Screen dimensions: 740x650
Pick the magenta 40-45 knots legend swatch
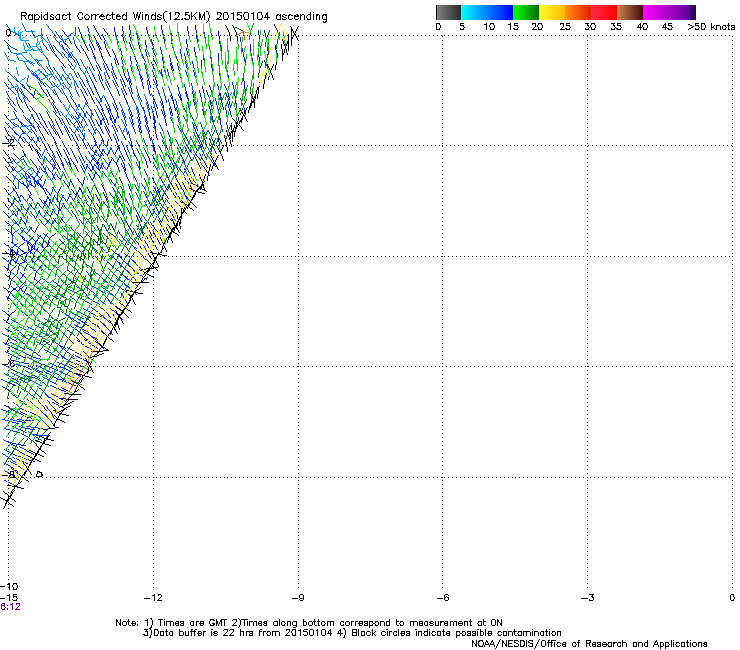[x=656, y=12]
